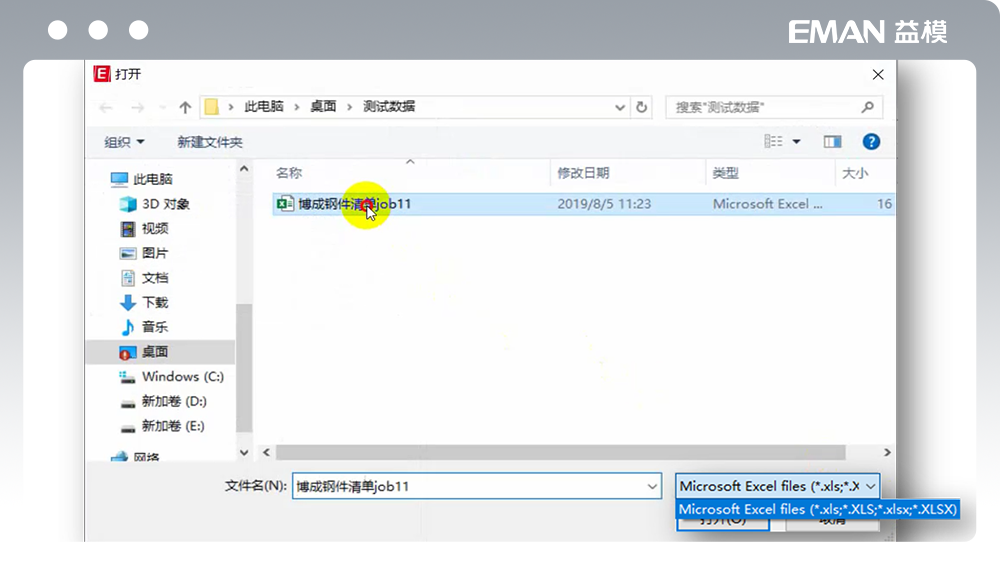Select the 音乐 folder in sidebar
The width and height of the screenshot is (1000, 563).
pyautogui.click(x=154, y=327)
